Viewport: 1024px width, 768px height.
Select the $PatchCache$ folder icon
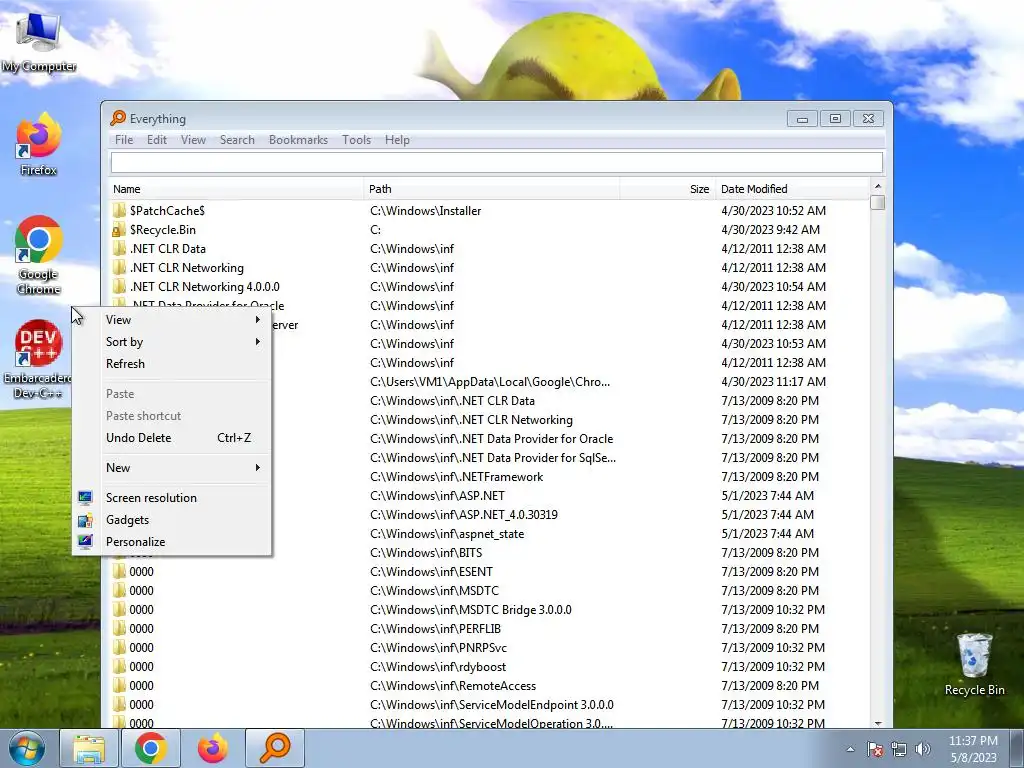[x=119, y=210]
